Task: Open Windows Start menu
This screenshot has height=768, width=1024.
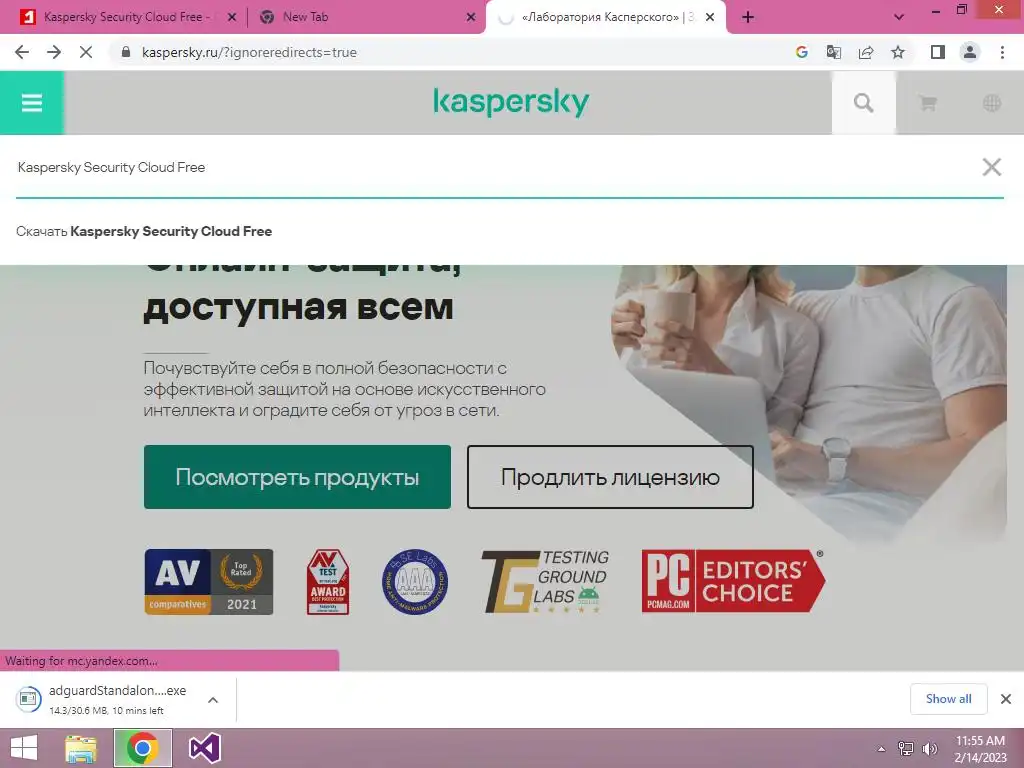Action: [x=24, y=748]
